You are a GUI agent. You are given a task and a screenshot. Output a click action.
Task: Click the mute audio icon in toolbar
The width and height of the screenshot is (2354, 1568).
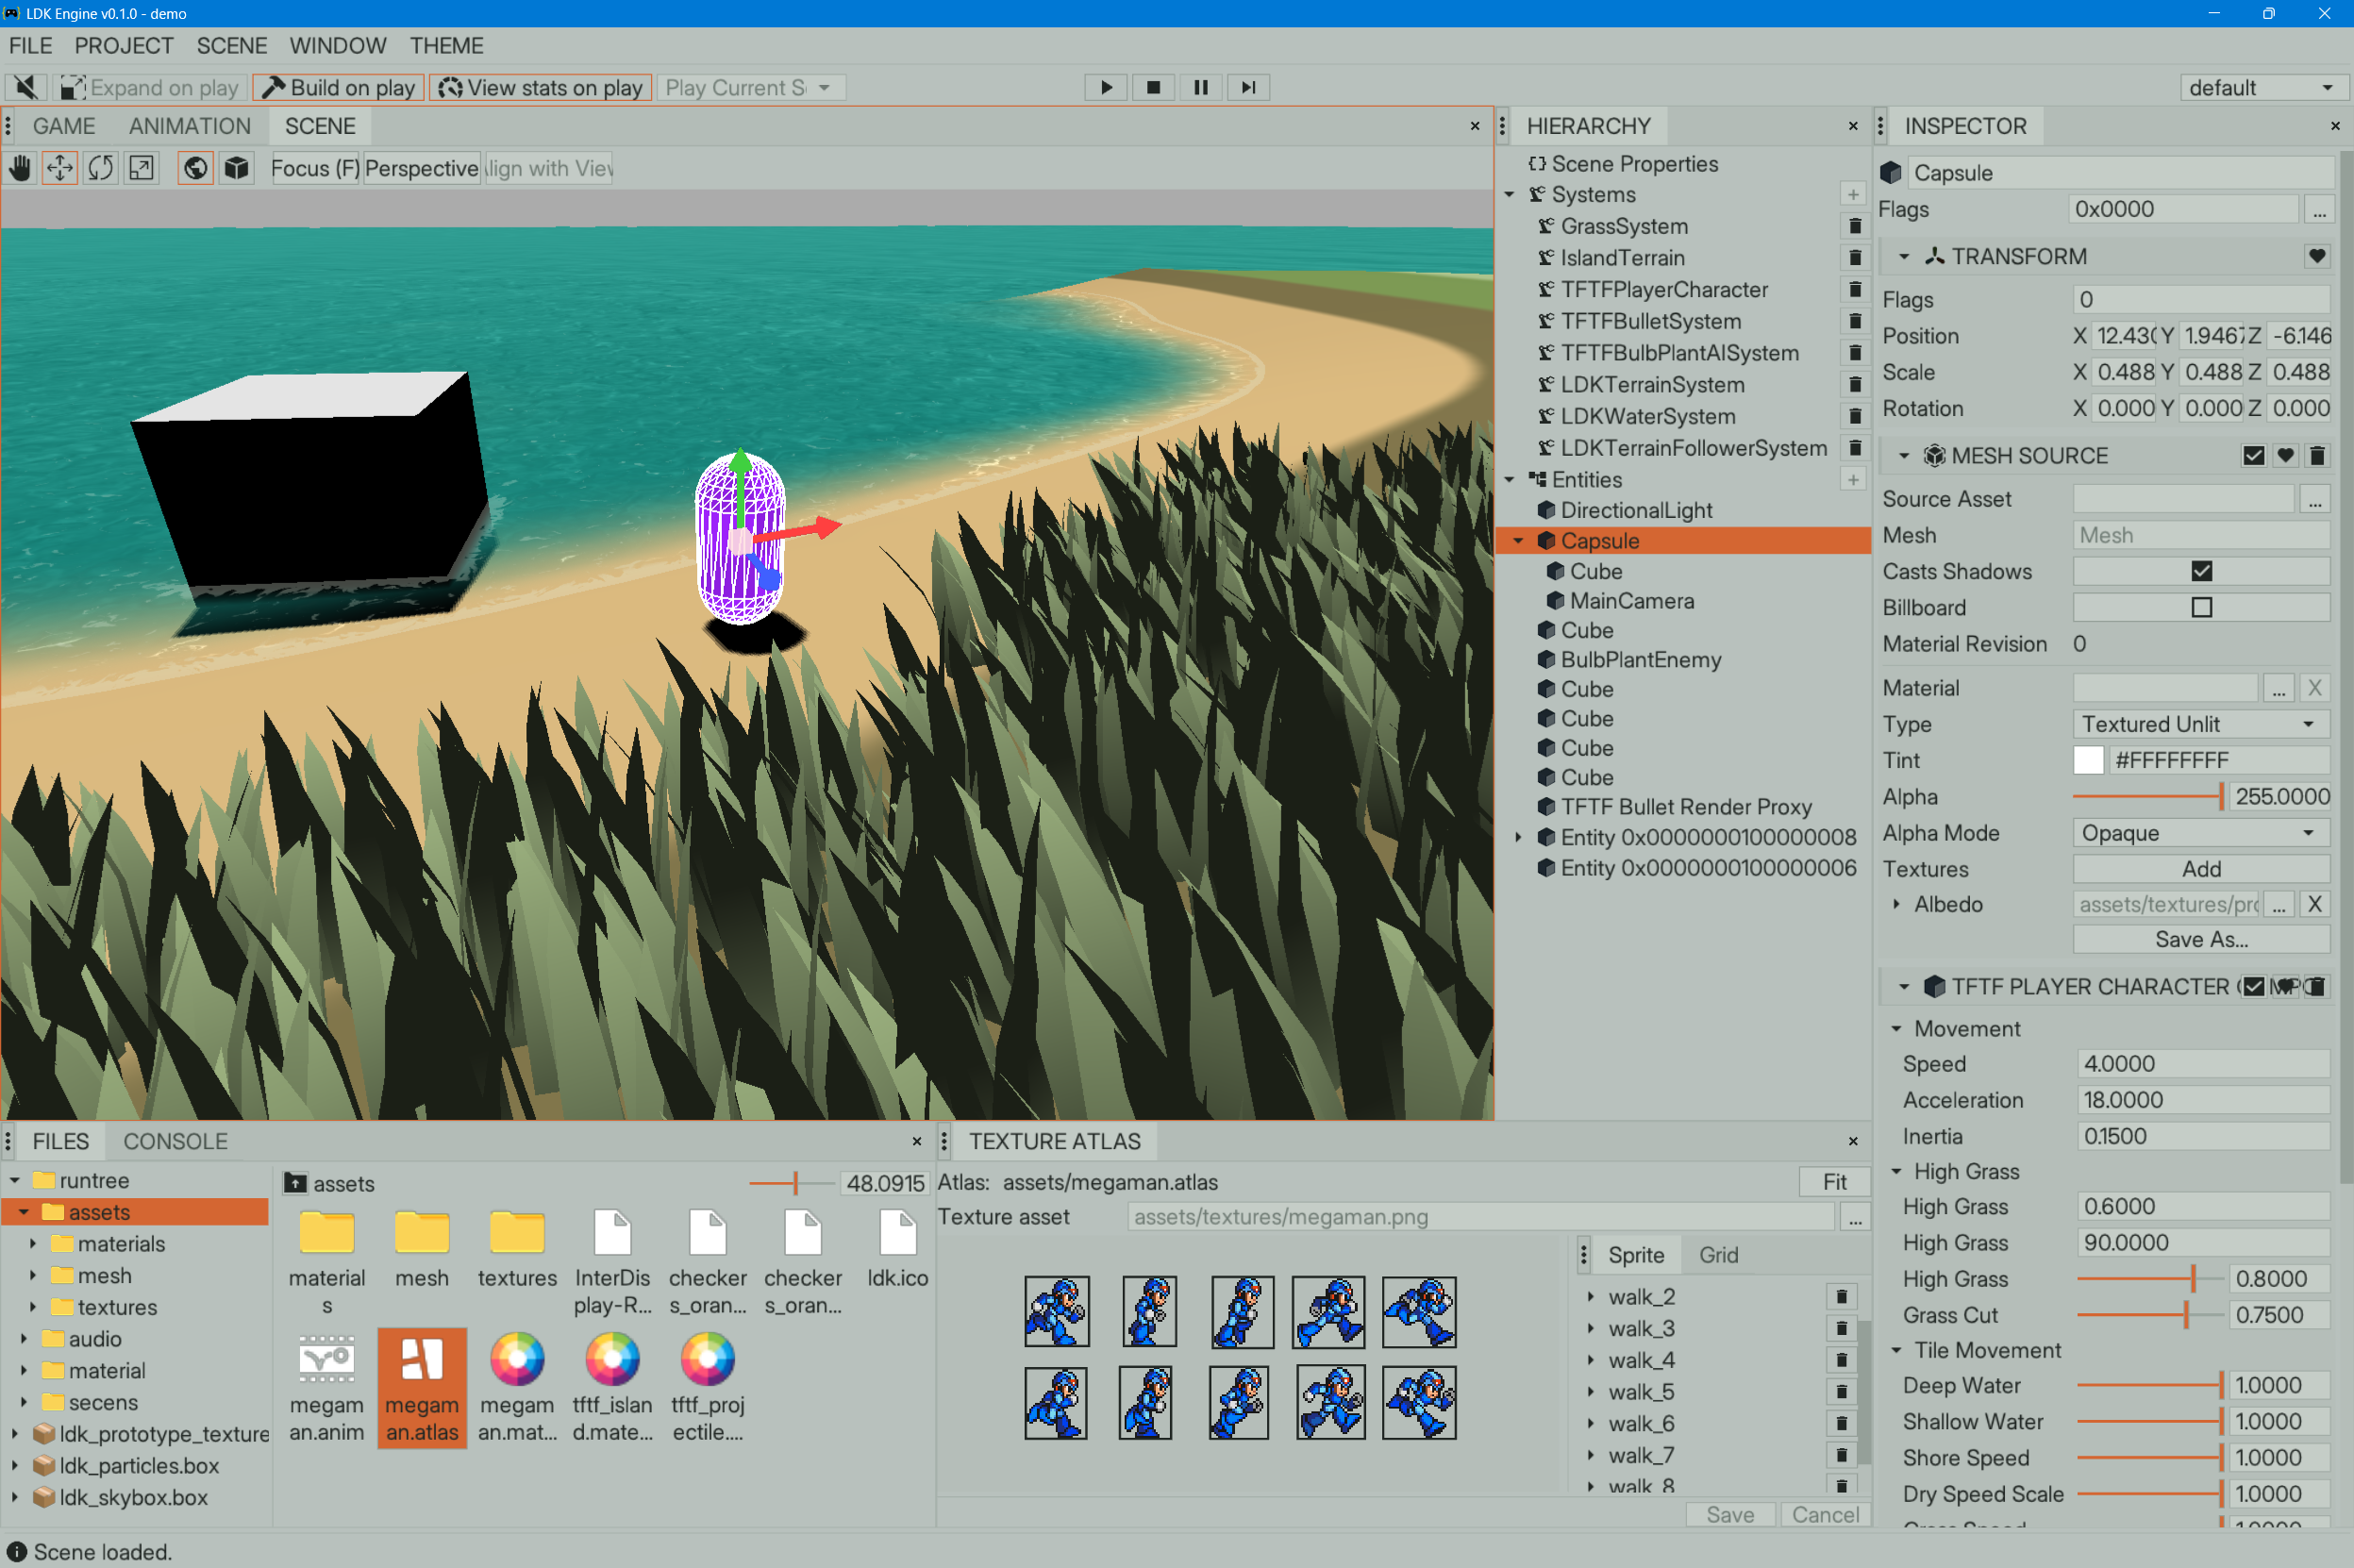click(x=26, y=87)
